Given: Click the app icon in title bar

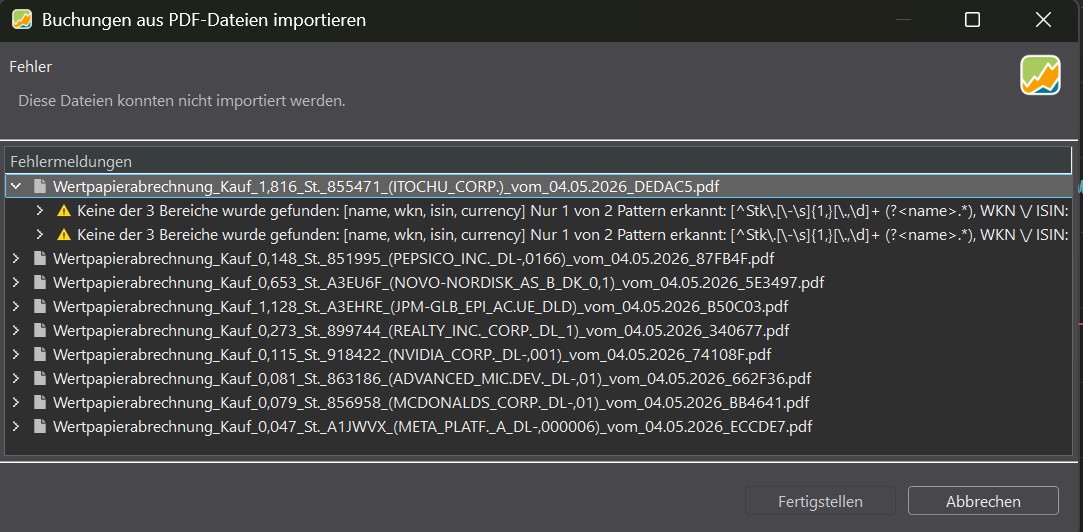Looking at the screenshot, I should click(x=22, y=19).
